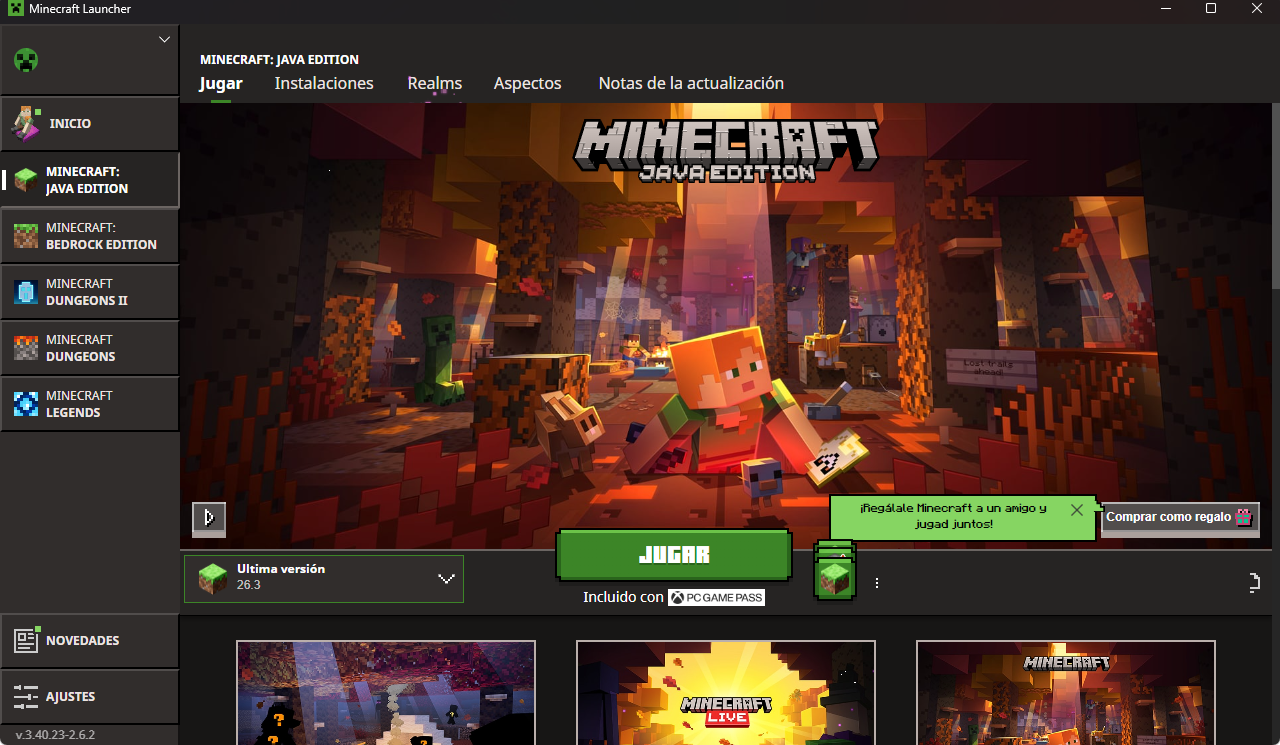This screenshot has width=1280, height=745.
Task: Go to INICIO in the sidebar
Action: coord(90,124)
